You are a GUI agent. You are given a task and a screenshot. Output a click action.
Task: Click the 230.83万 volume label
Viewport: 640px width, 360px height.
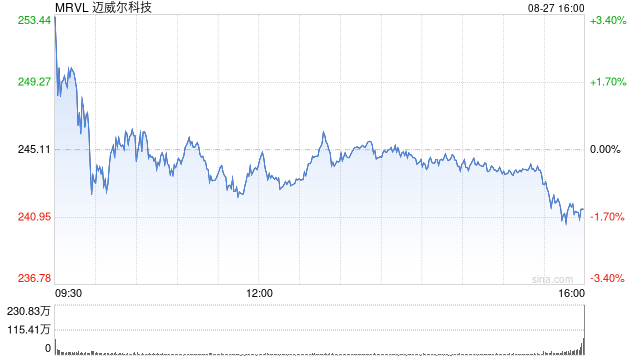[x=29, y=311]
